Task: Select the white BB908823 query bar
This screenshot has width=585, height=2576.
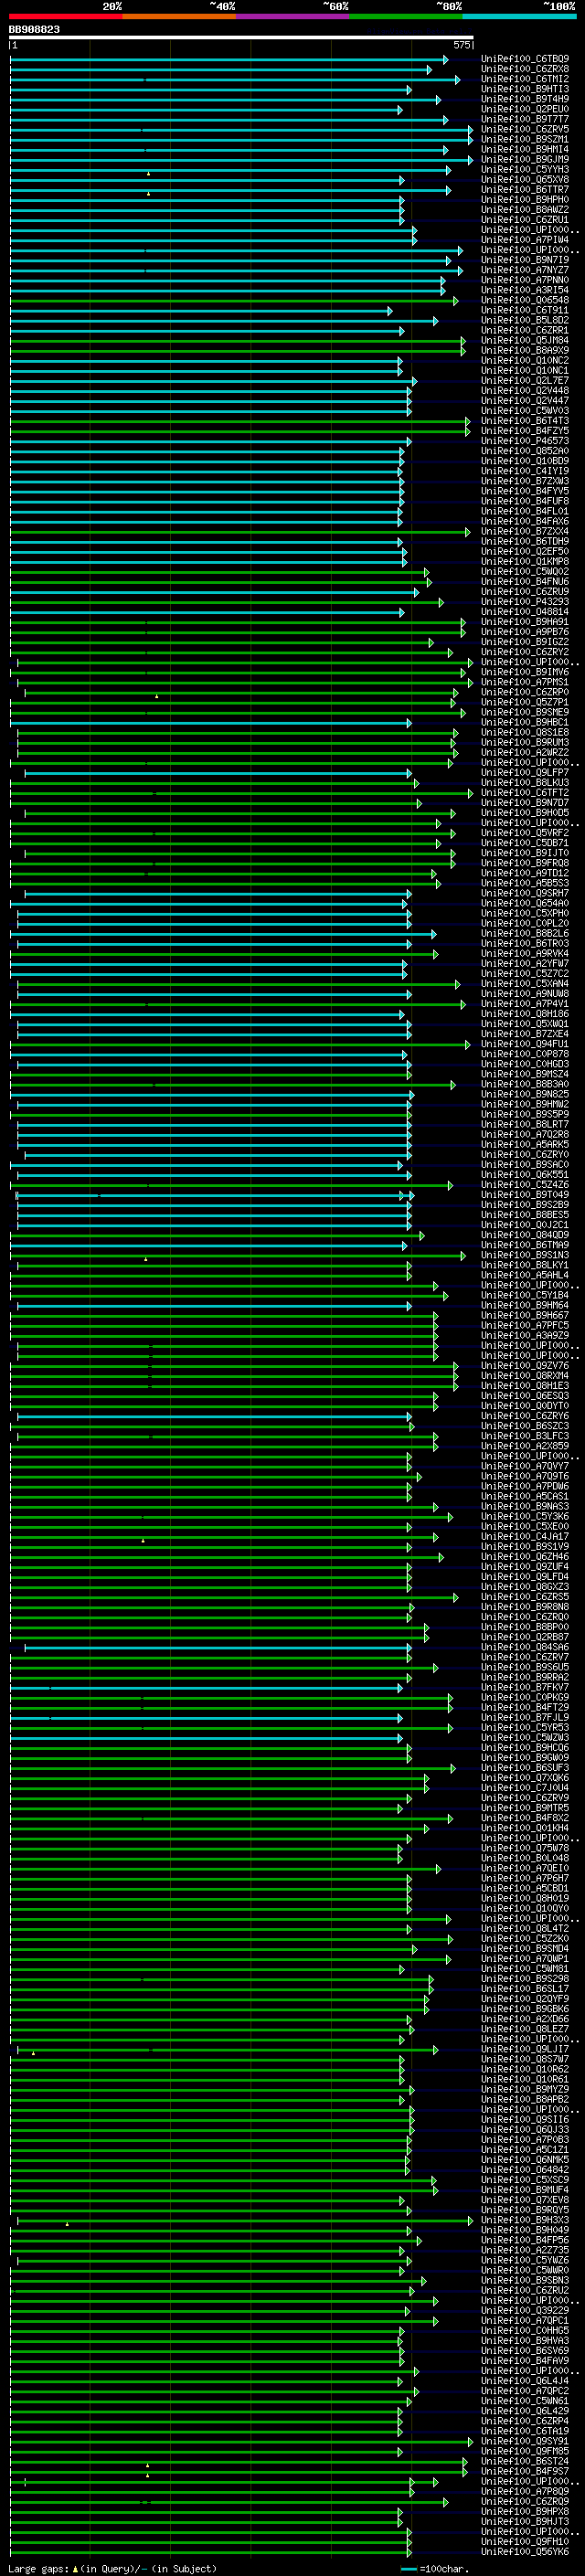Action: (x=241, y=38)
